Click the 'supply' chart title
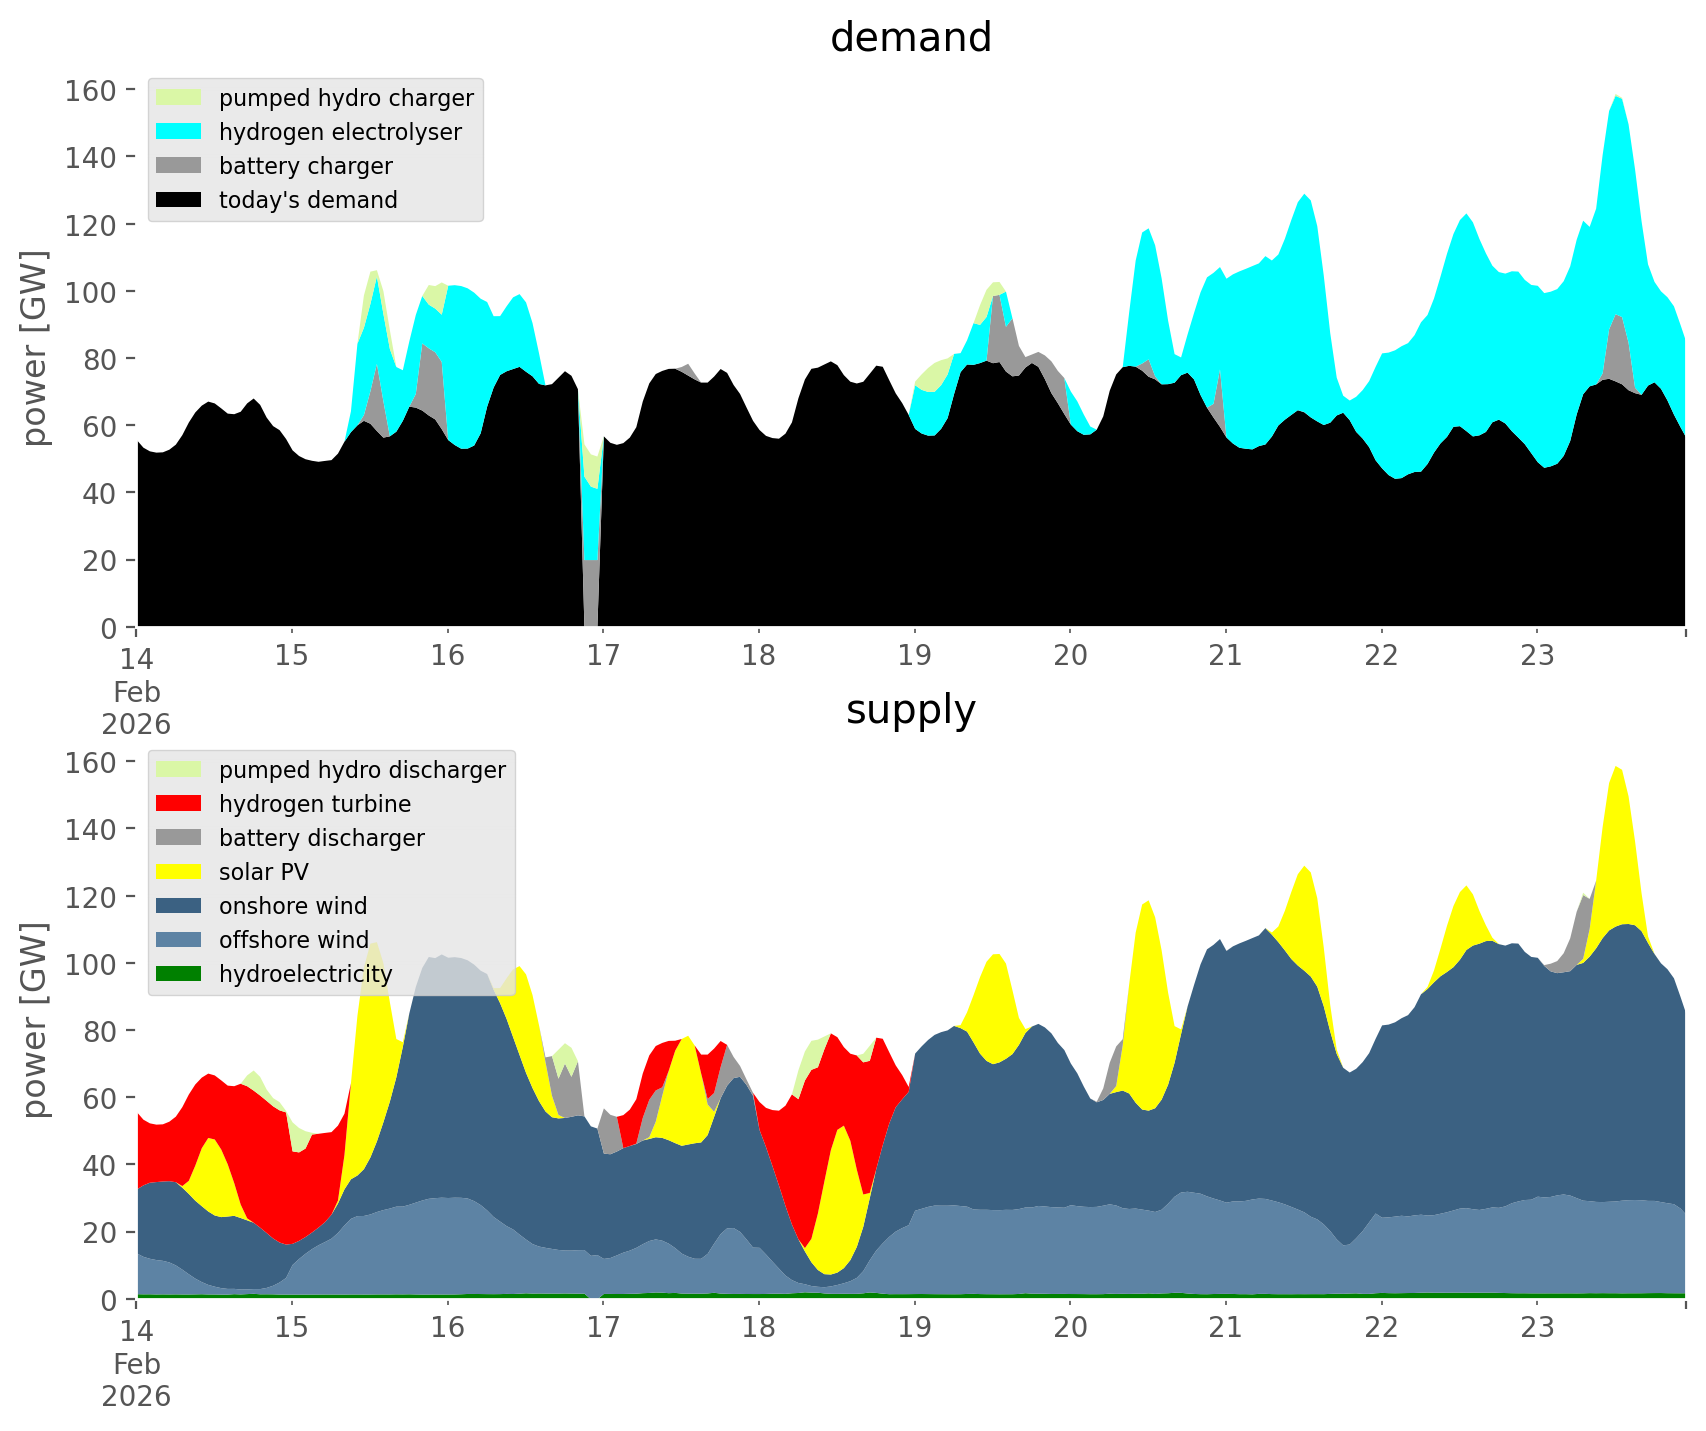1706x1431 pixels. (910, 710)
